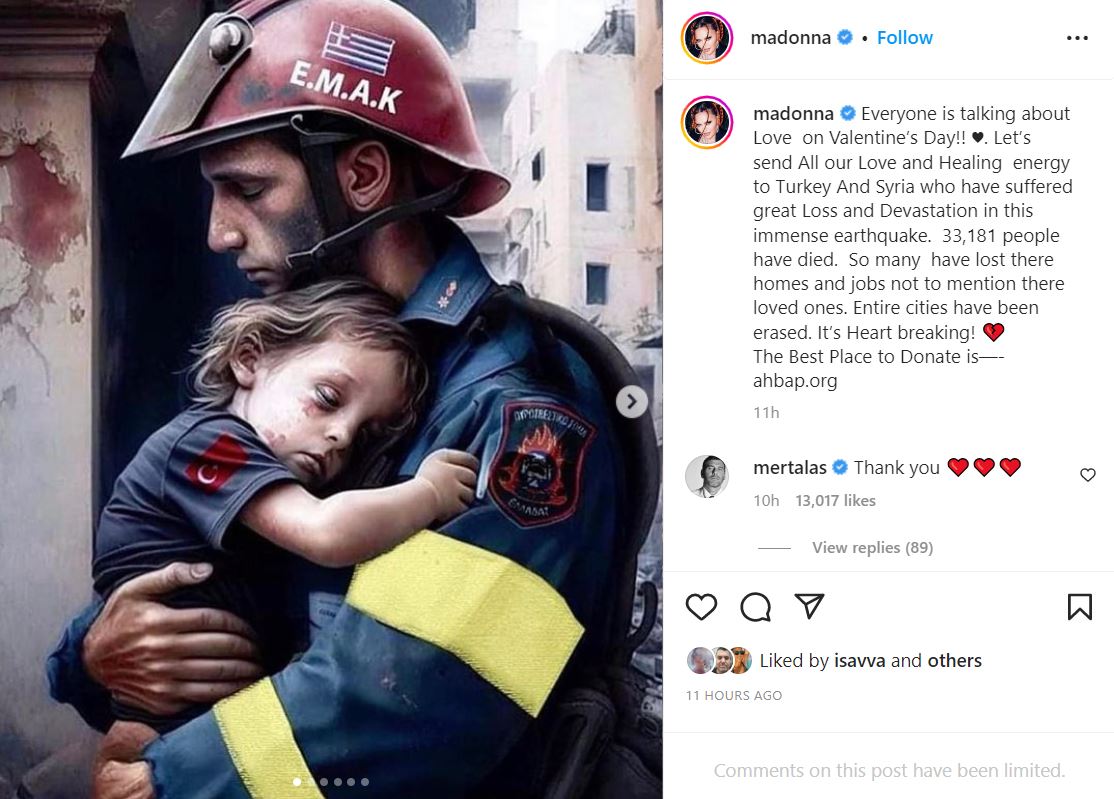1114x799 pixels.
Task: Open isavva's profile from Liked by
Action: (x=860, y=661)
